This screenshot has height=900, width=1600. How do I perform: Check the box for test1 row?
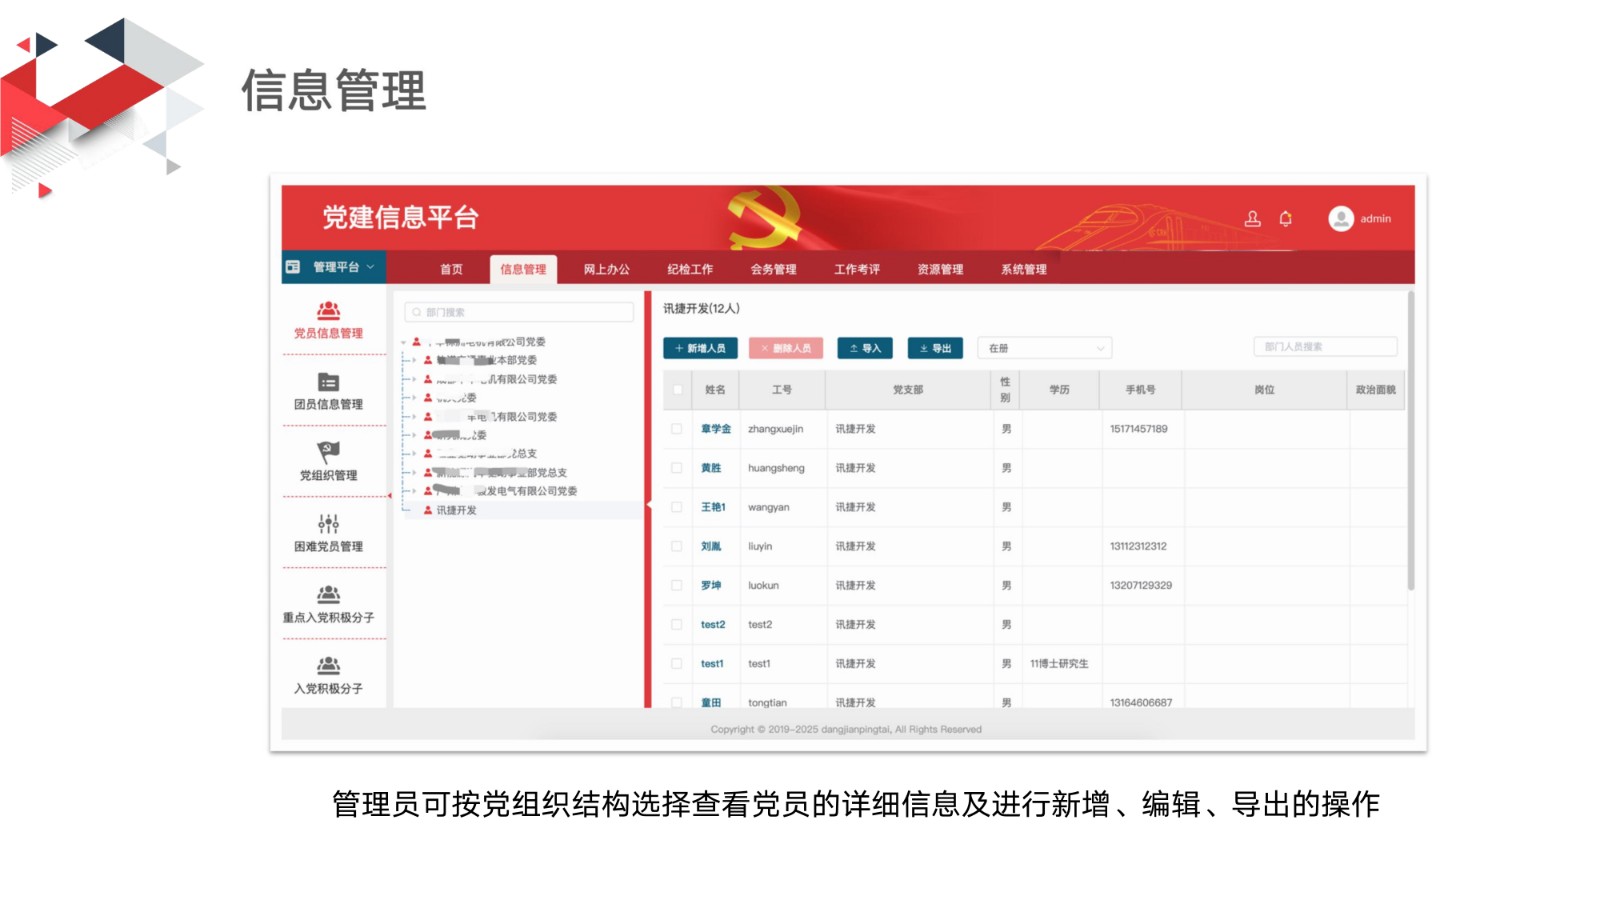pyautogui.click(x=677, y=663)
